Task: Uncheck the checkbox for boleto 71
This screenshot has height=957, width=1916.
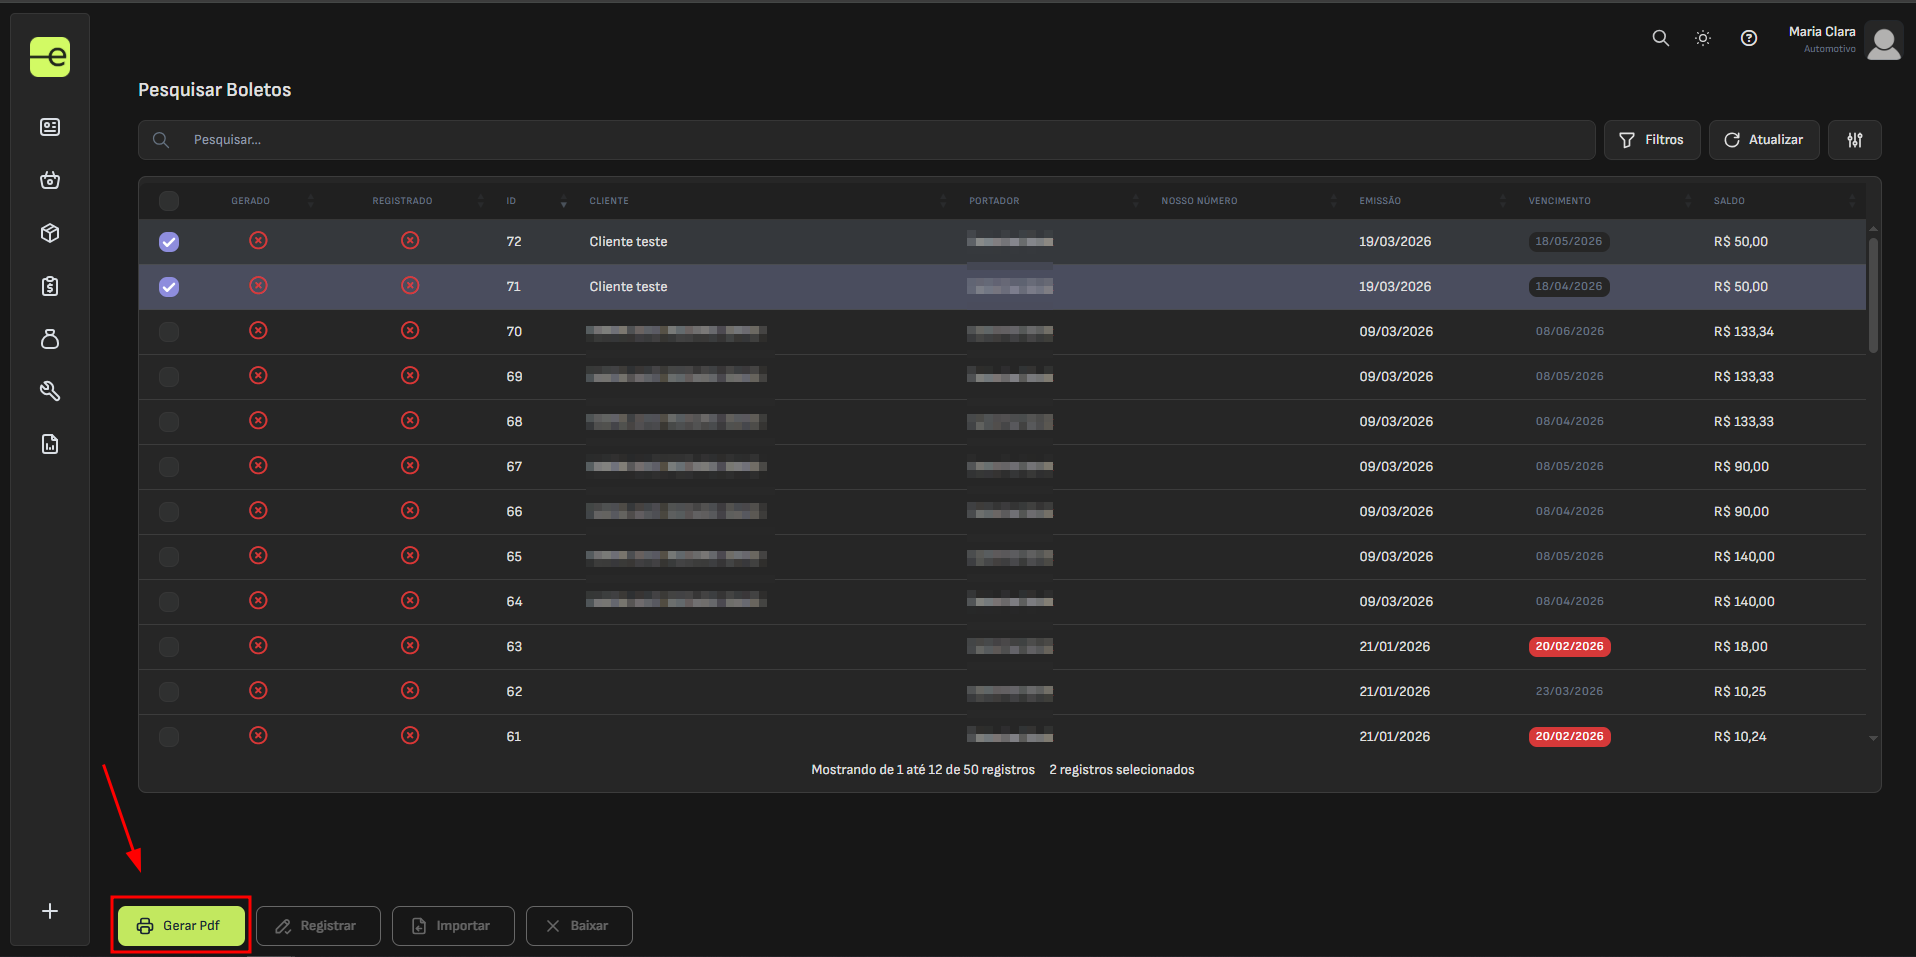Action: (169, 287)
